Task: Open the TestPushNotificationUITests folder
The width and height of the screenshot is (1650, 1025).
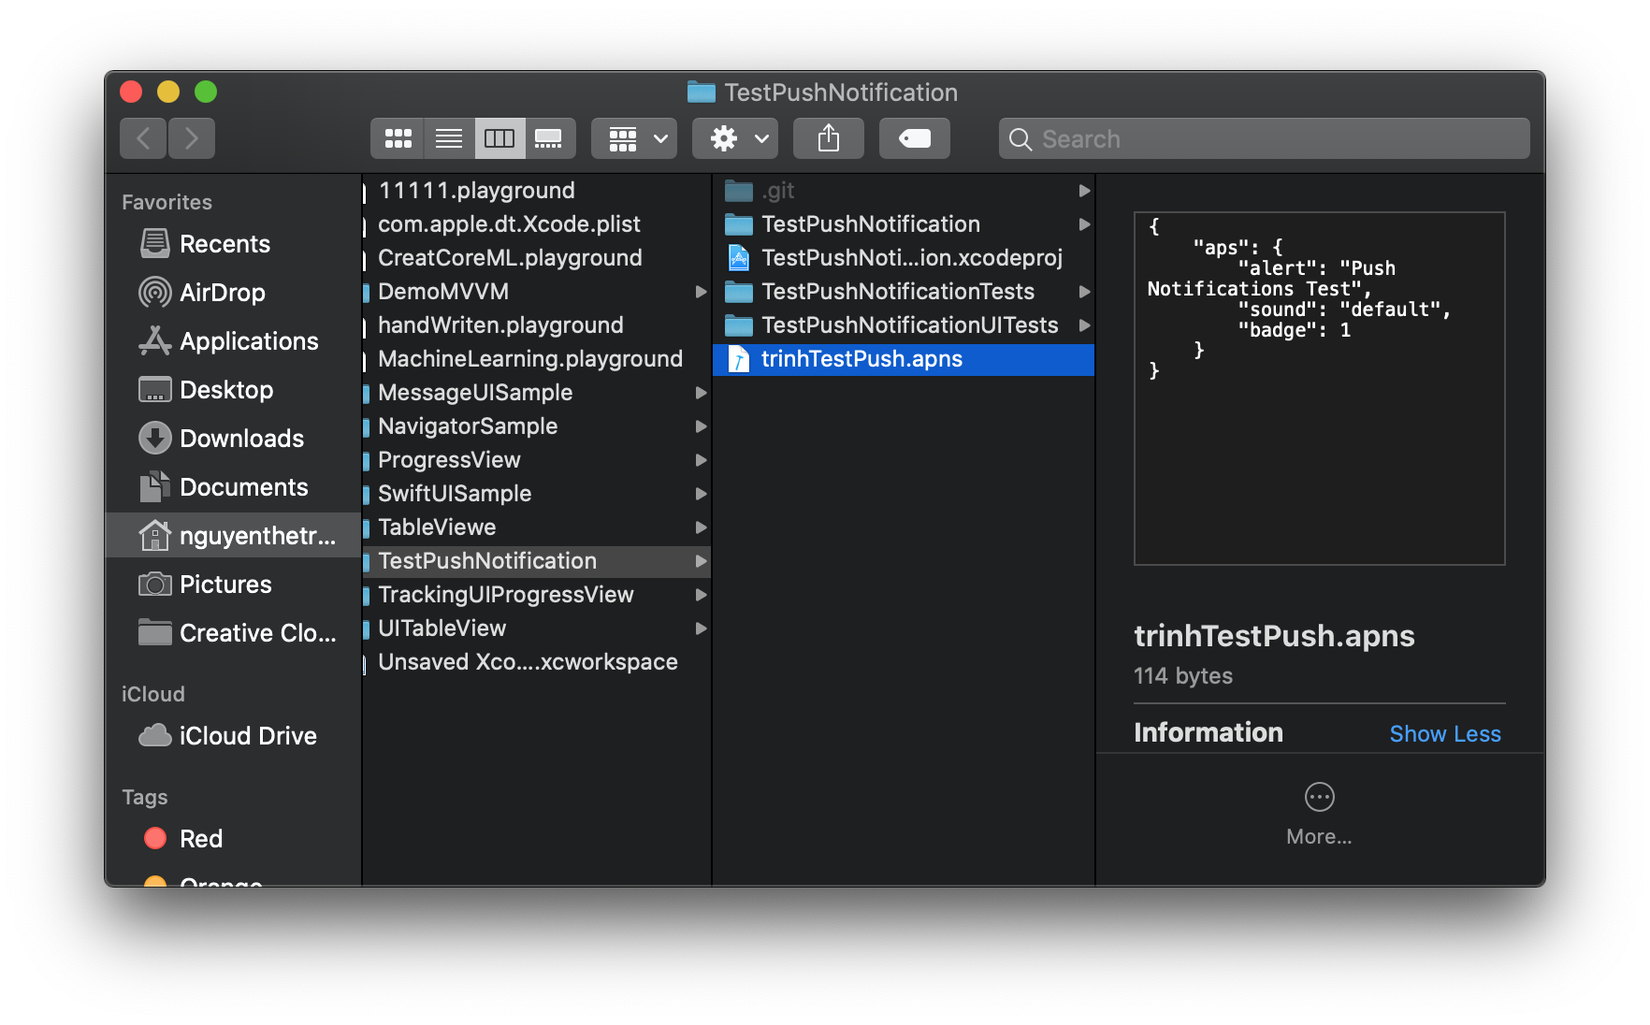Action: [909, 325]
